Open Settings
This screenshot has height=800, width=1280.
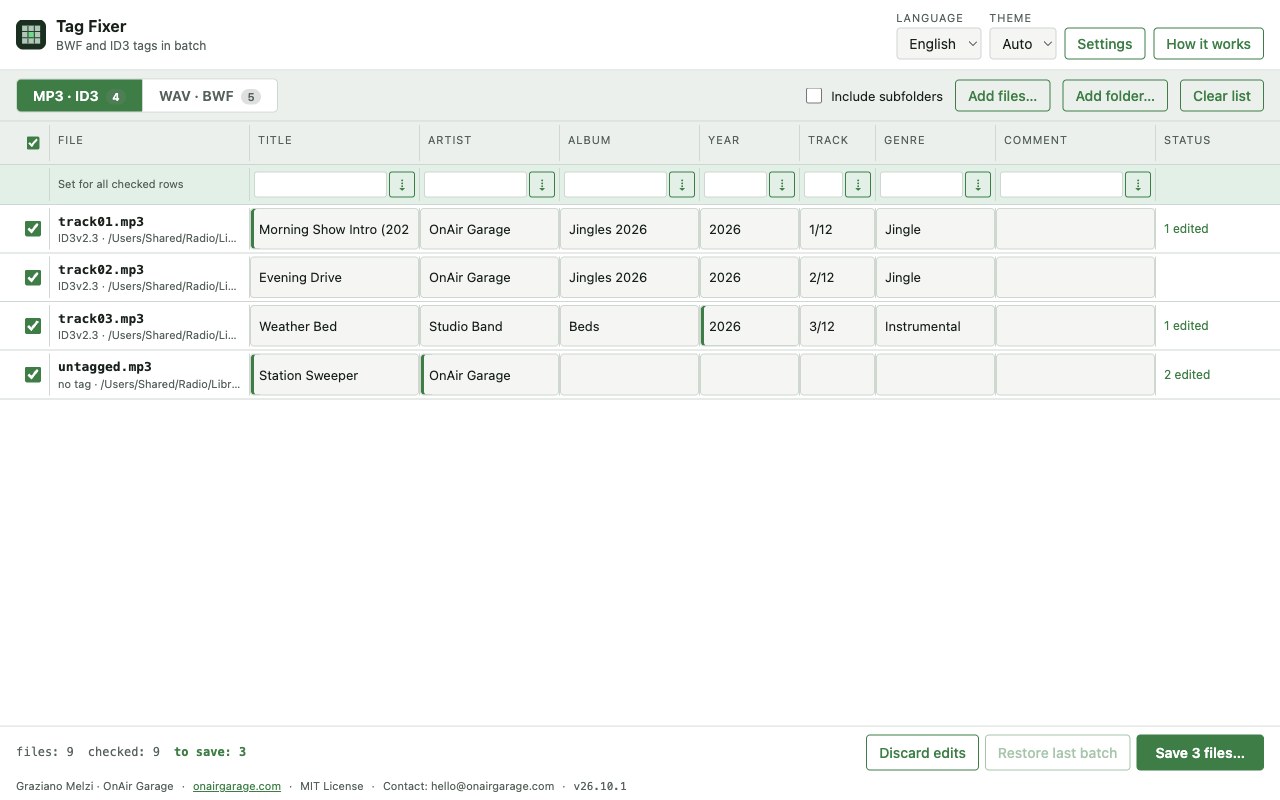pos(1104,44)
